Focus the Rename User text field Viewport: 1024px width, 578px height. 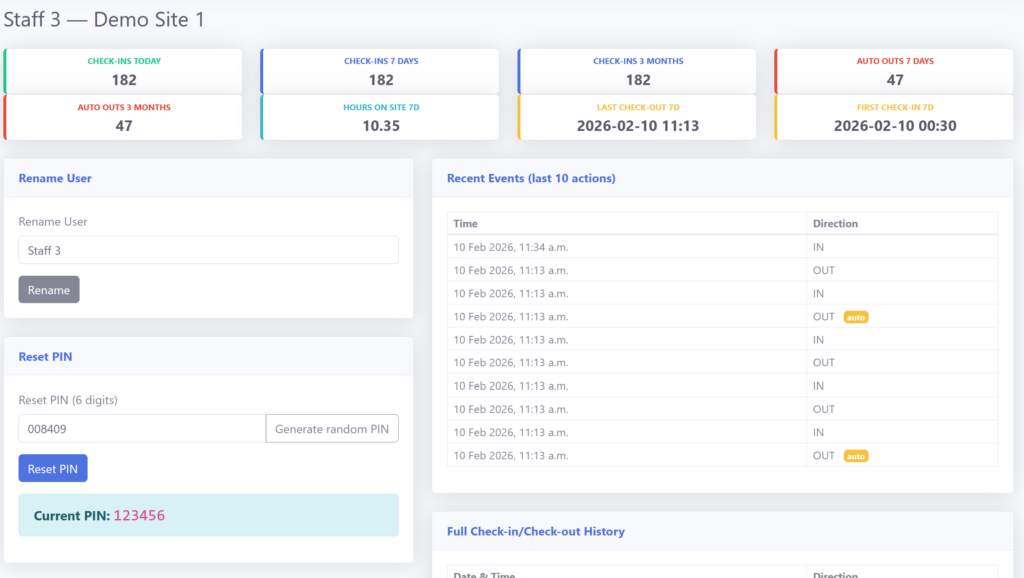(x=208, y=250)
